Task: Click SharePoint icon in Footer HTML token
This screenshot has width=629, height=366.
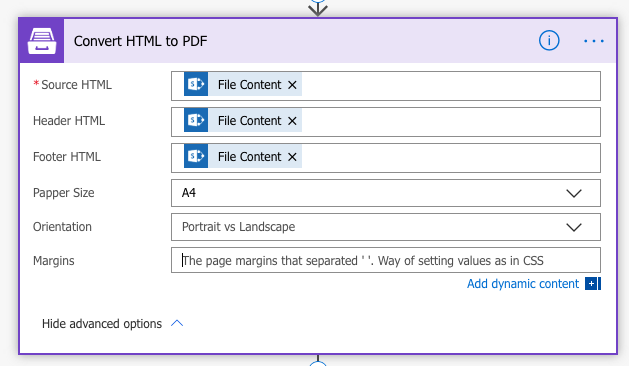Action: pos(196,156)
